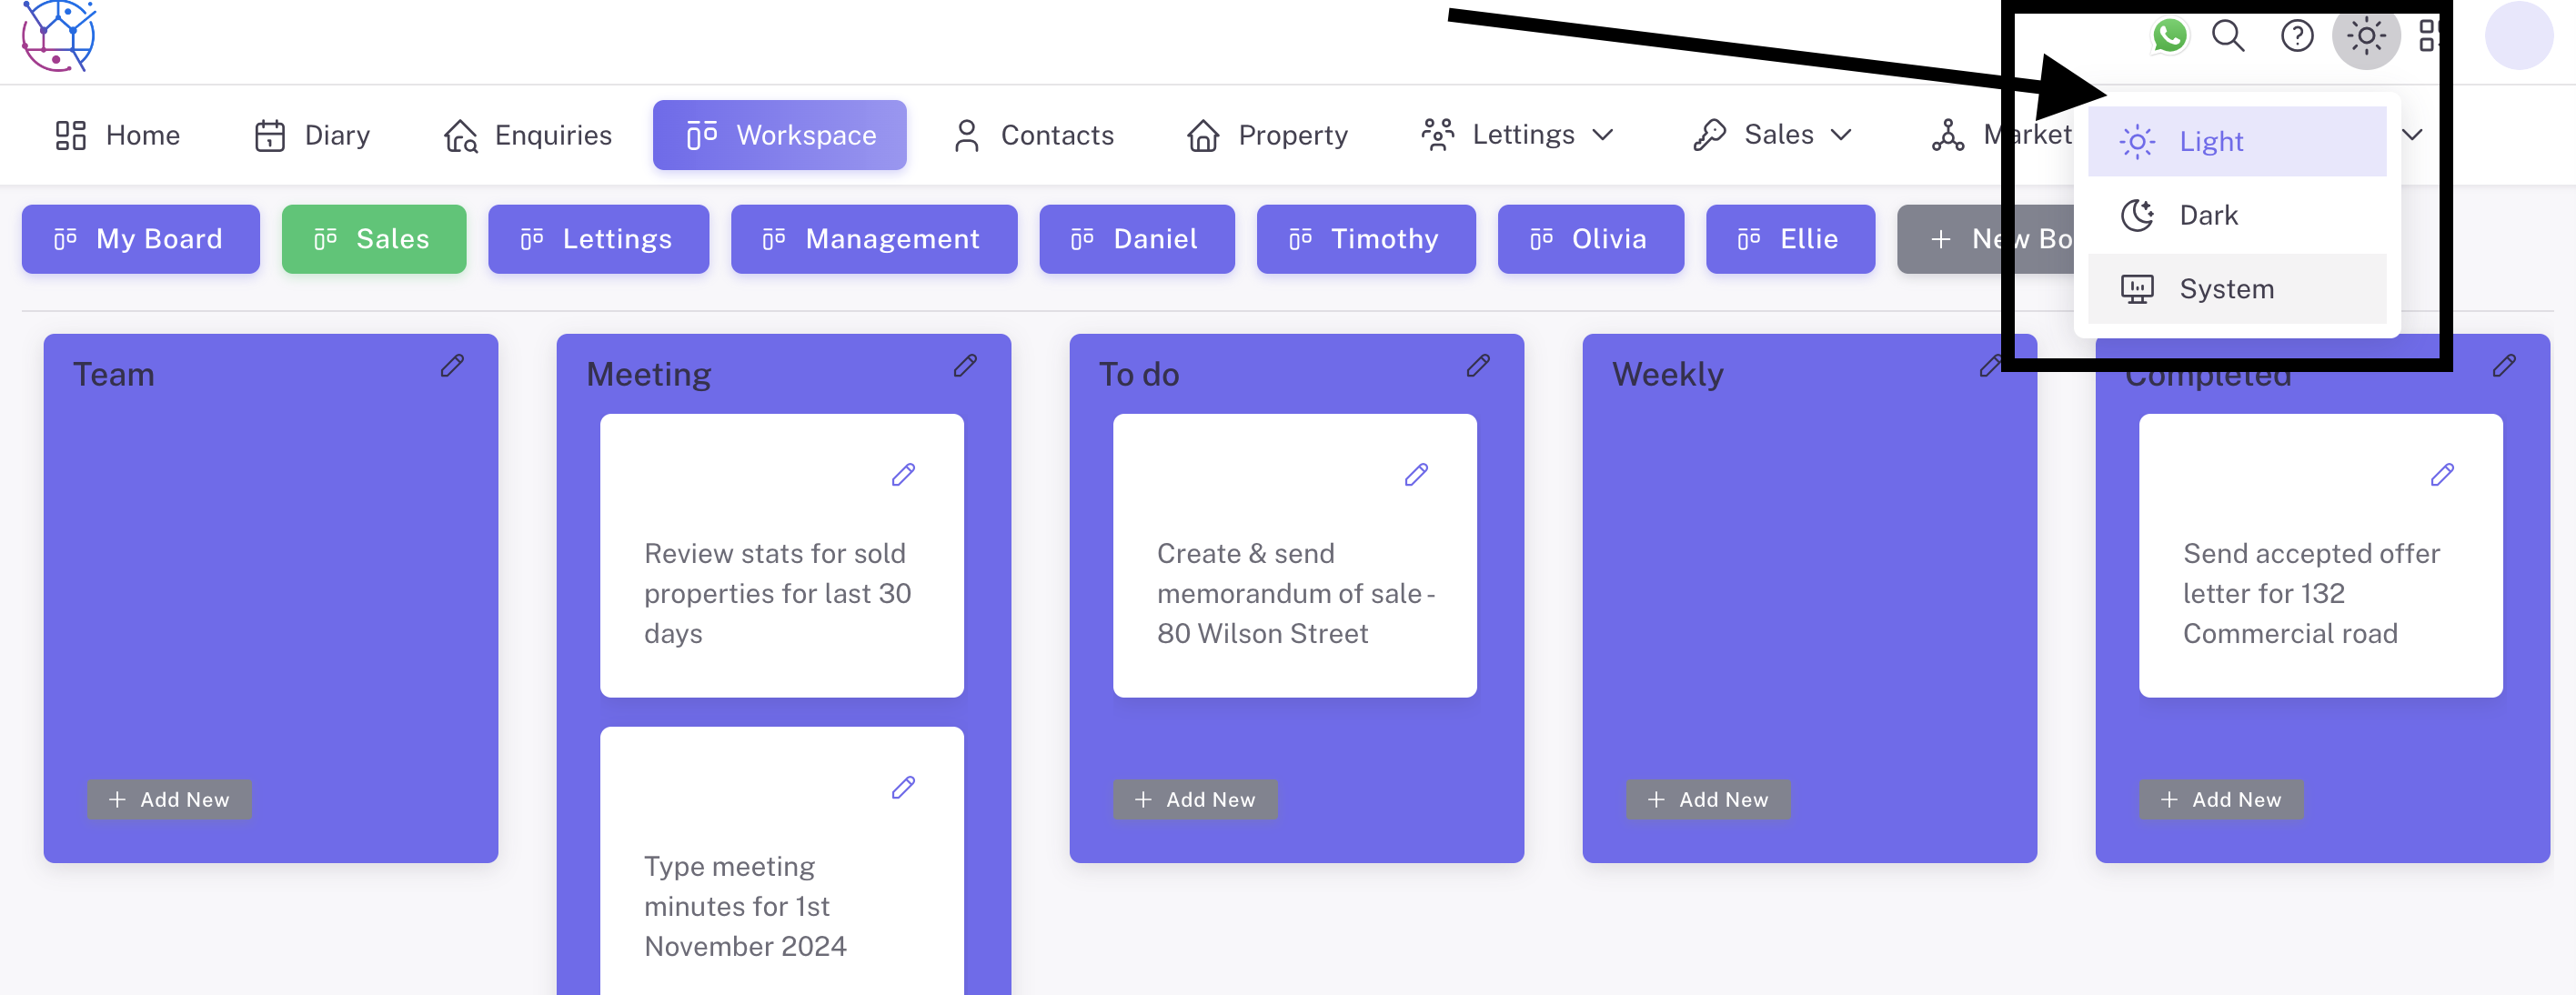The image size is (2576, 995).
Task: Click the search magnifier icon
Action: coord(2228,36)
